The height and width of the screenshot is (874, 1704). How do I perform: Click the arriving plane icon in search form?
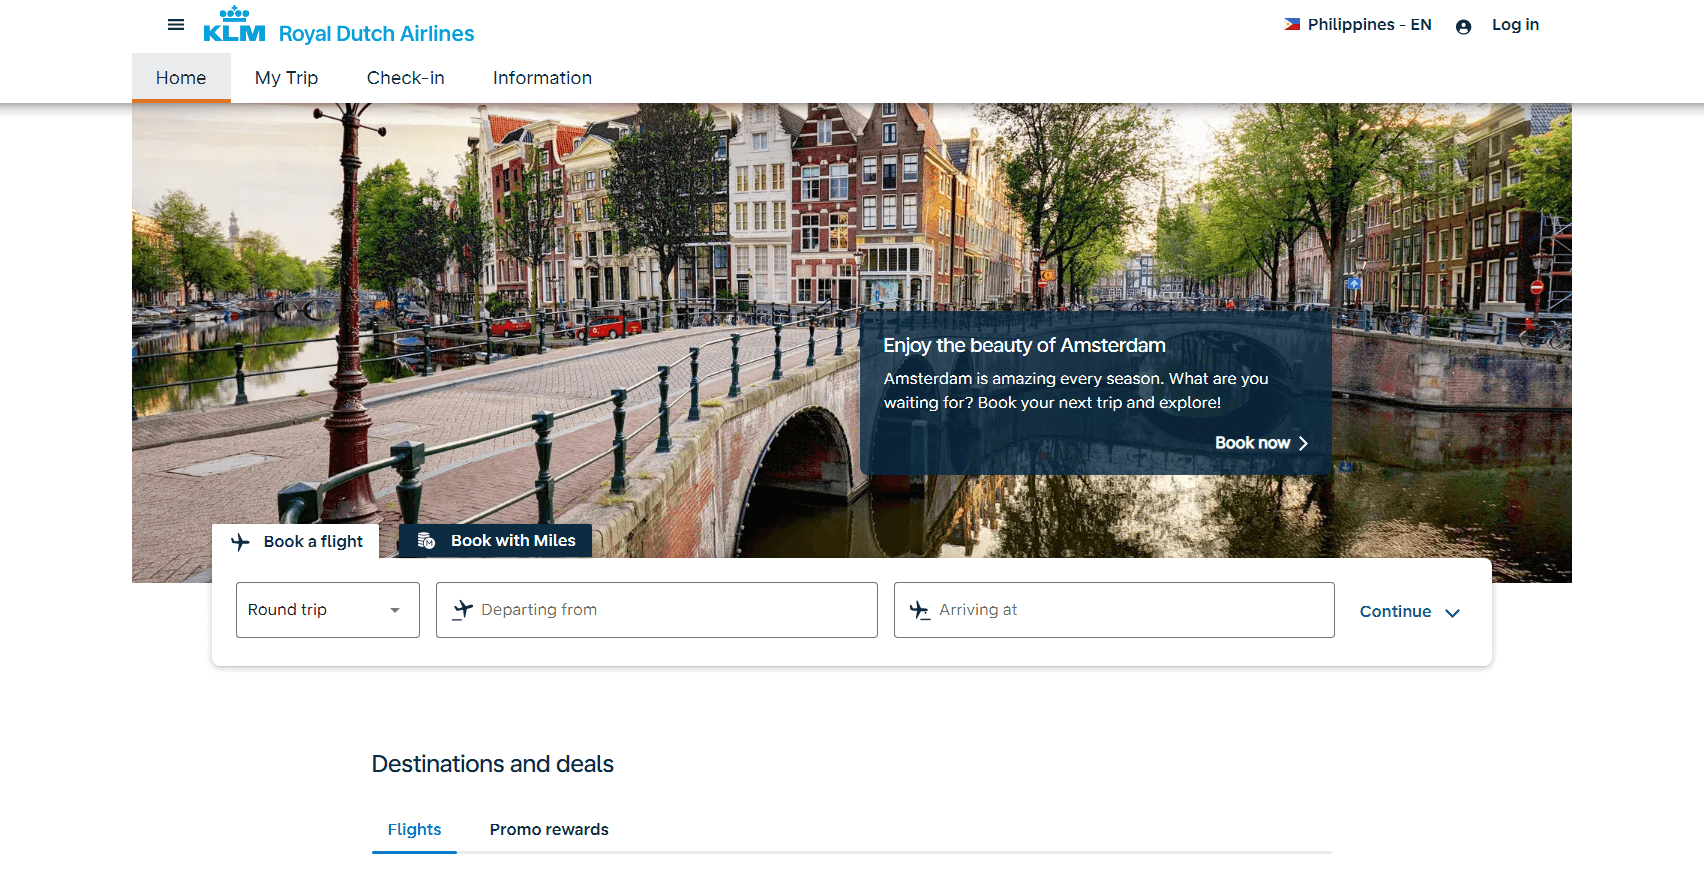click(919, 610)
